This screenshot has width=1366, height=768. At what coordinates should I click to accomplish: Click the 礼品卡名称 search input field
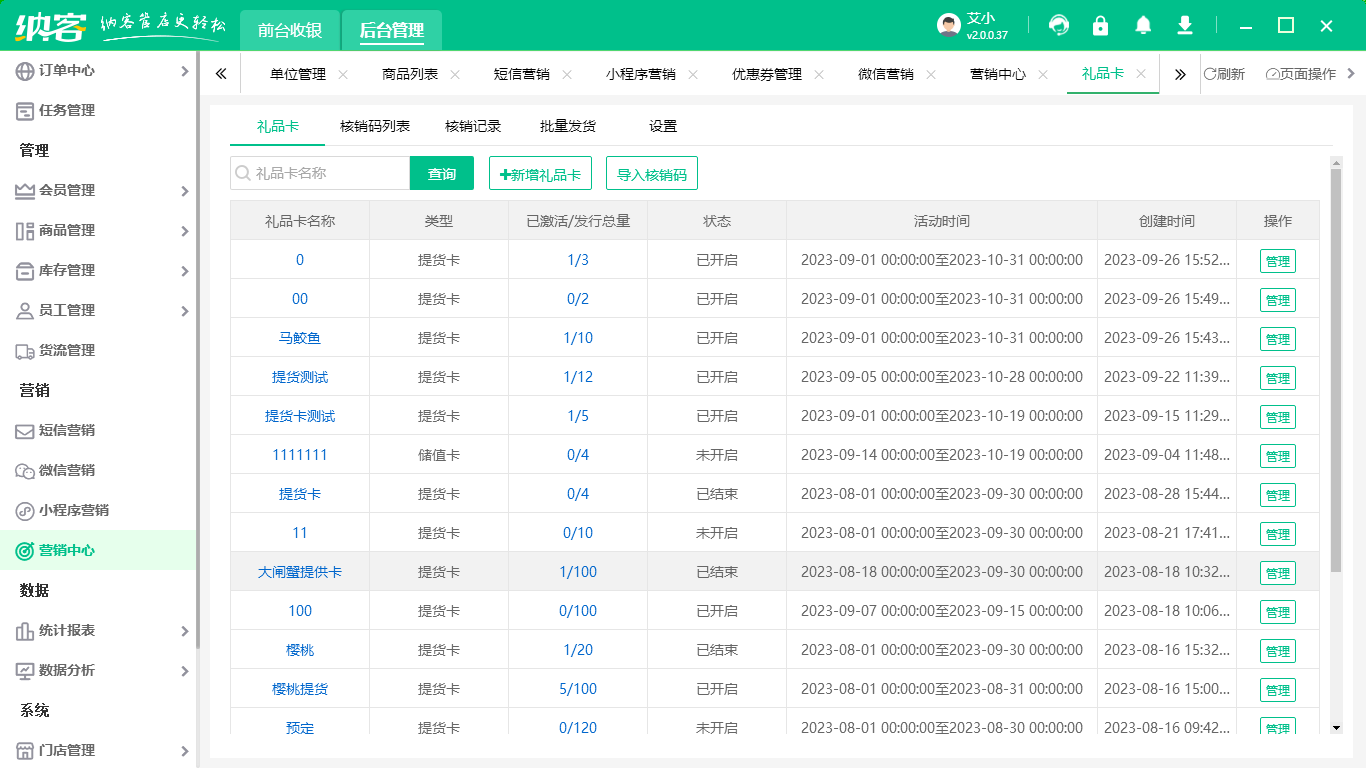(328, 173)
